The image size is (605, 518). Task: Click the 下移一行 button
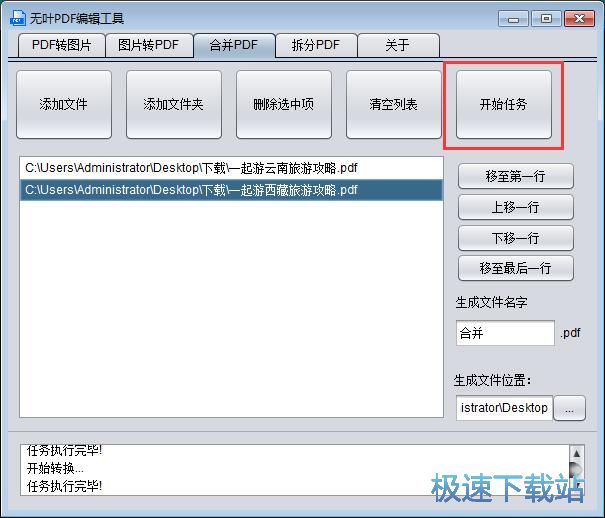[x=516, y=238]
